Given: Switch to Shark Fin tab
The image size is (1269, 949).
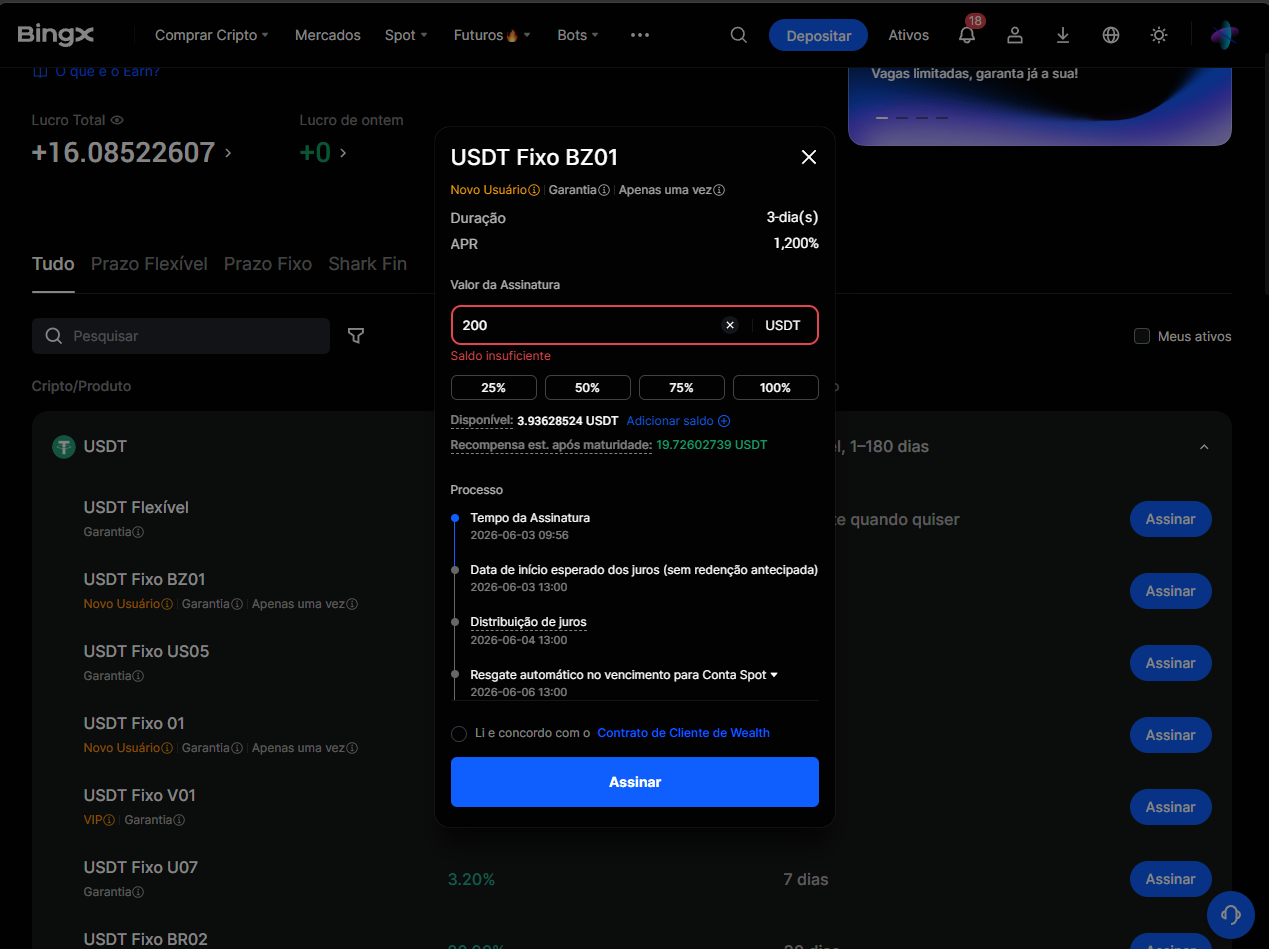Looking at the screenshot, I should [x=368, y=264].
